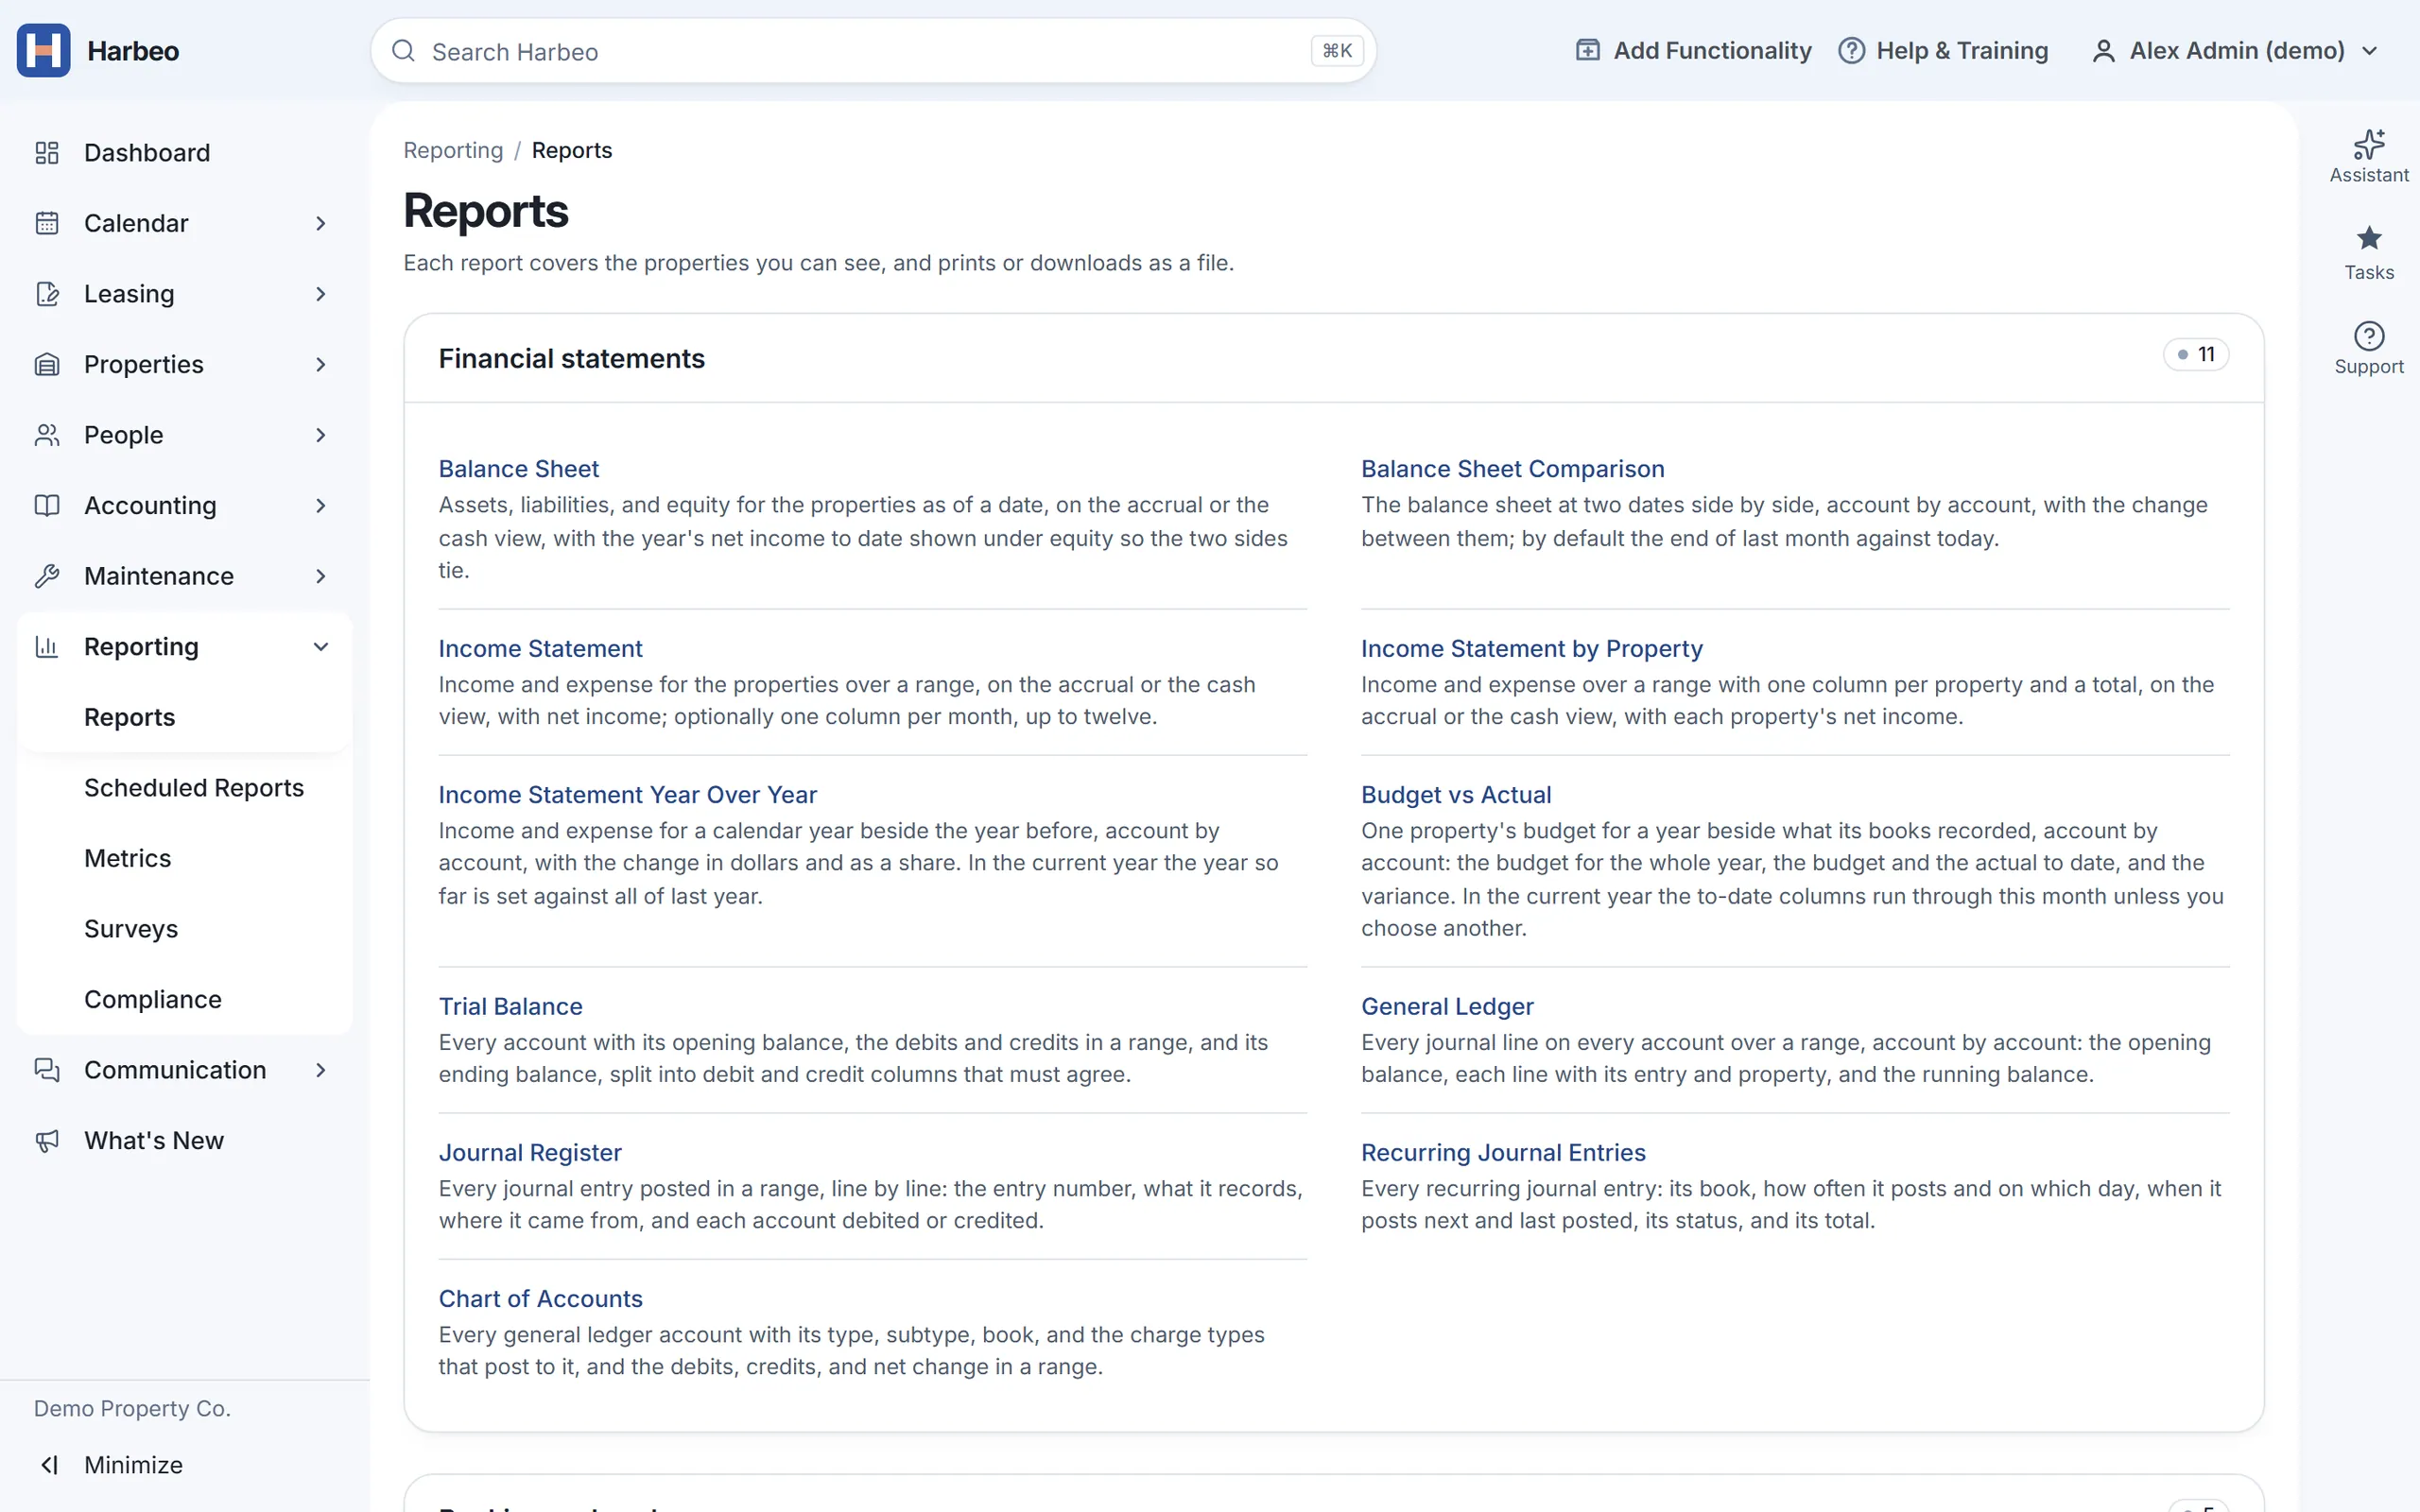Open the Balance Sheet report link

518,468
